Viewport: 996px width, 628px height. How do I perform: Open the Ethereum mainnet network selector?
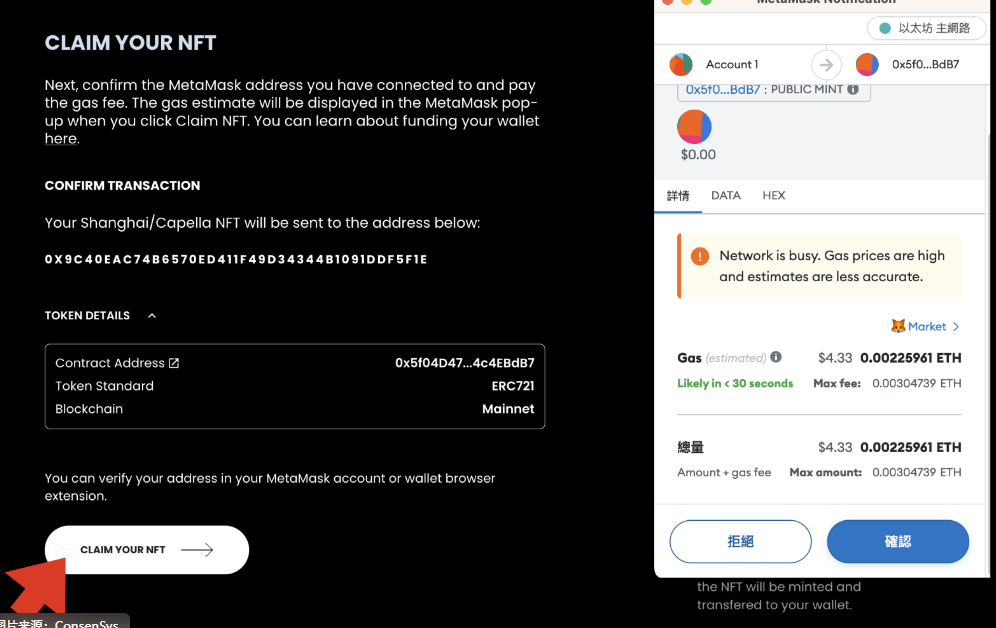(926, 28)
